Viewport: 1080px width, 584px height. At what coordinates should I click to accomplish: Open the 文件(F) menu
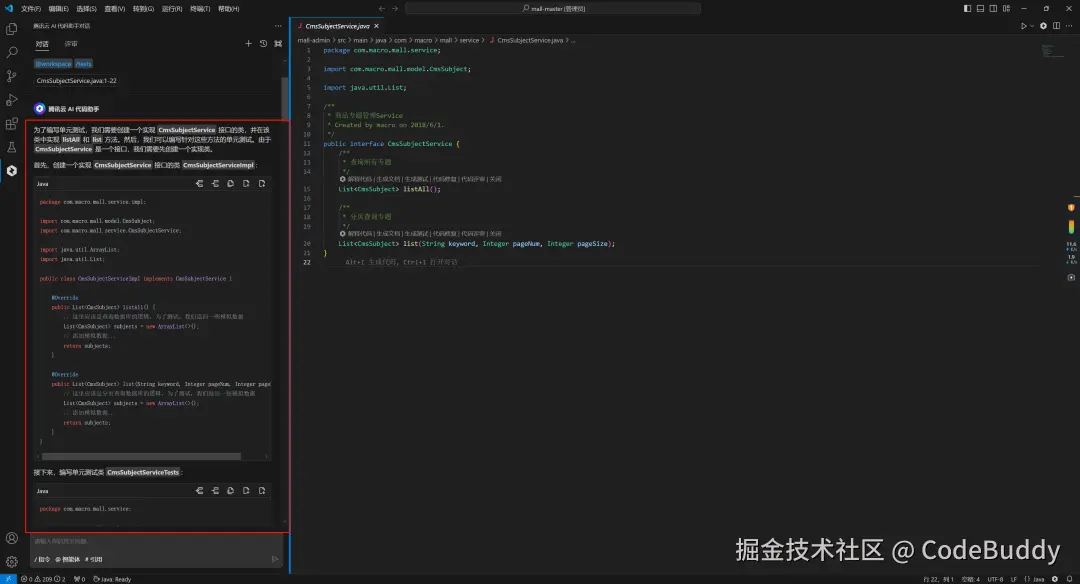(30, 9)
